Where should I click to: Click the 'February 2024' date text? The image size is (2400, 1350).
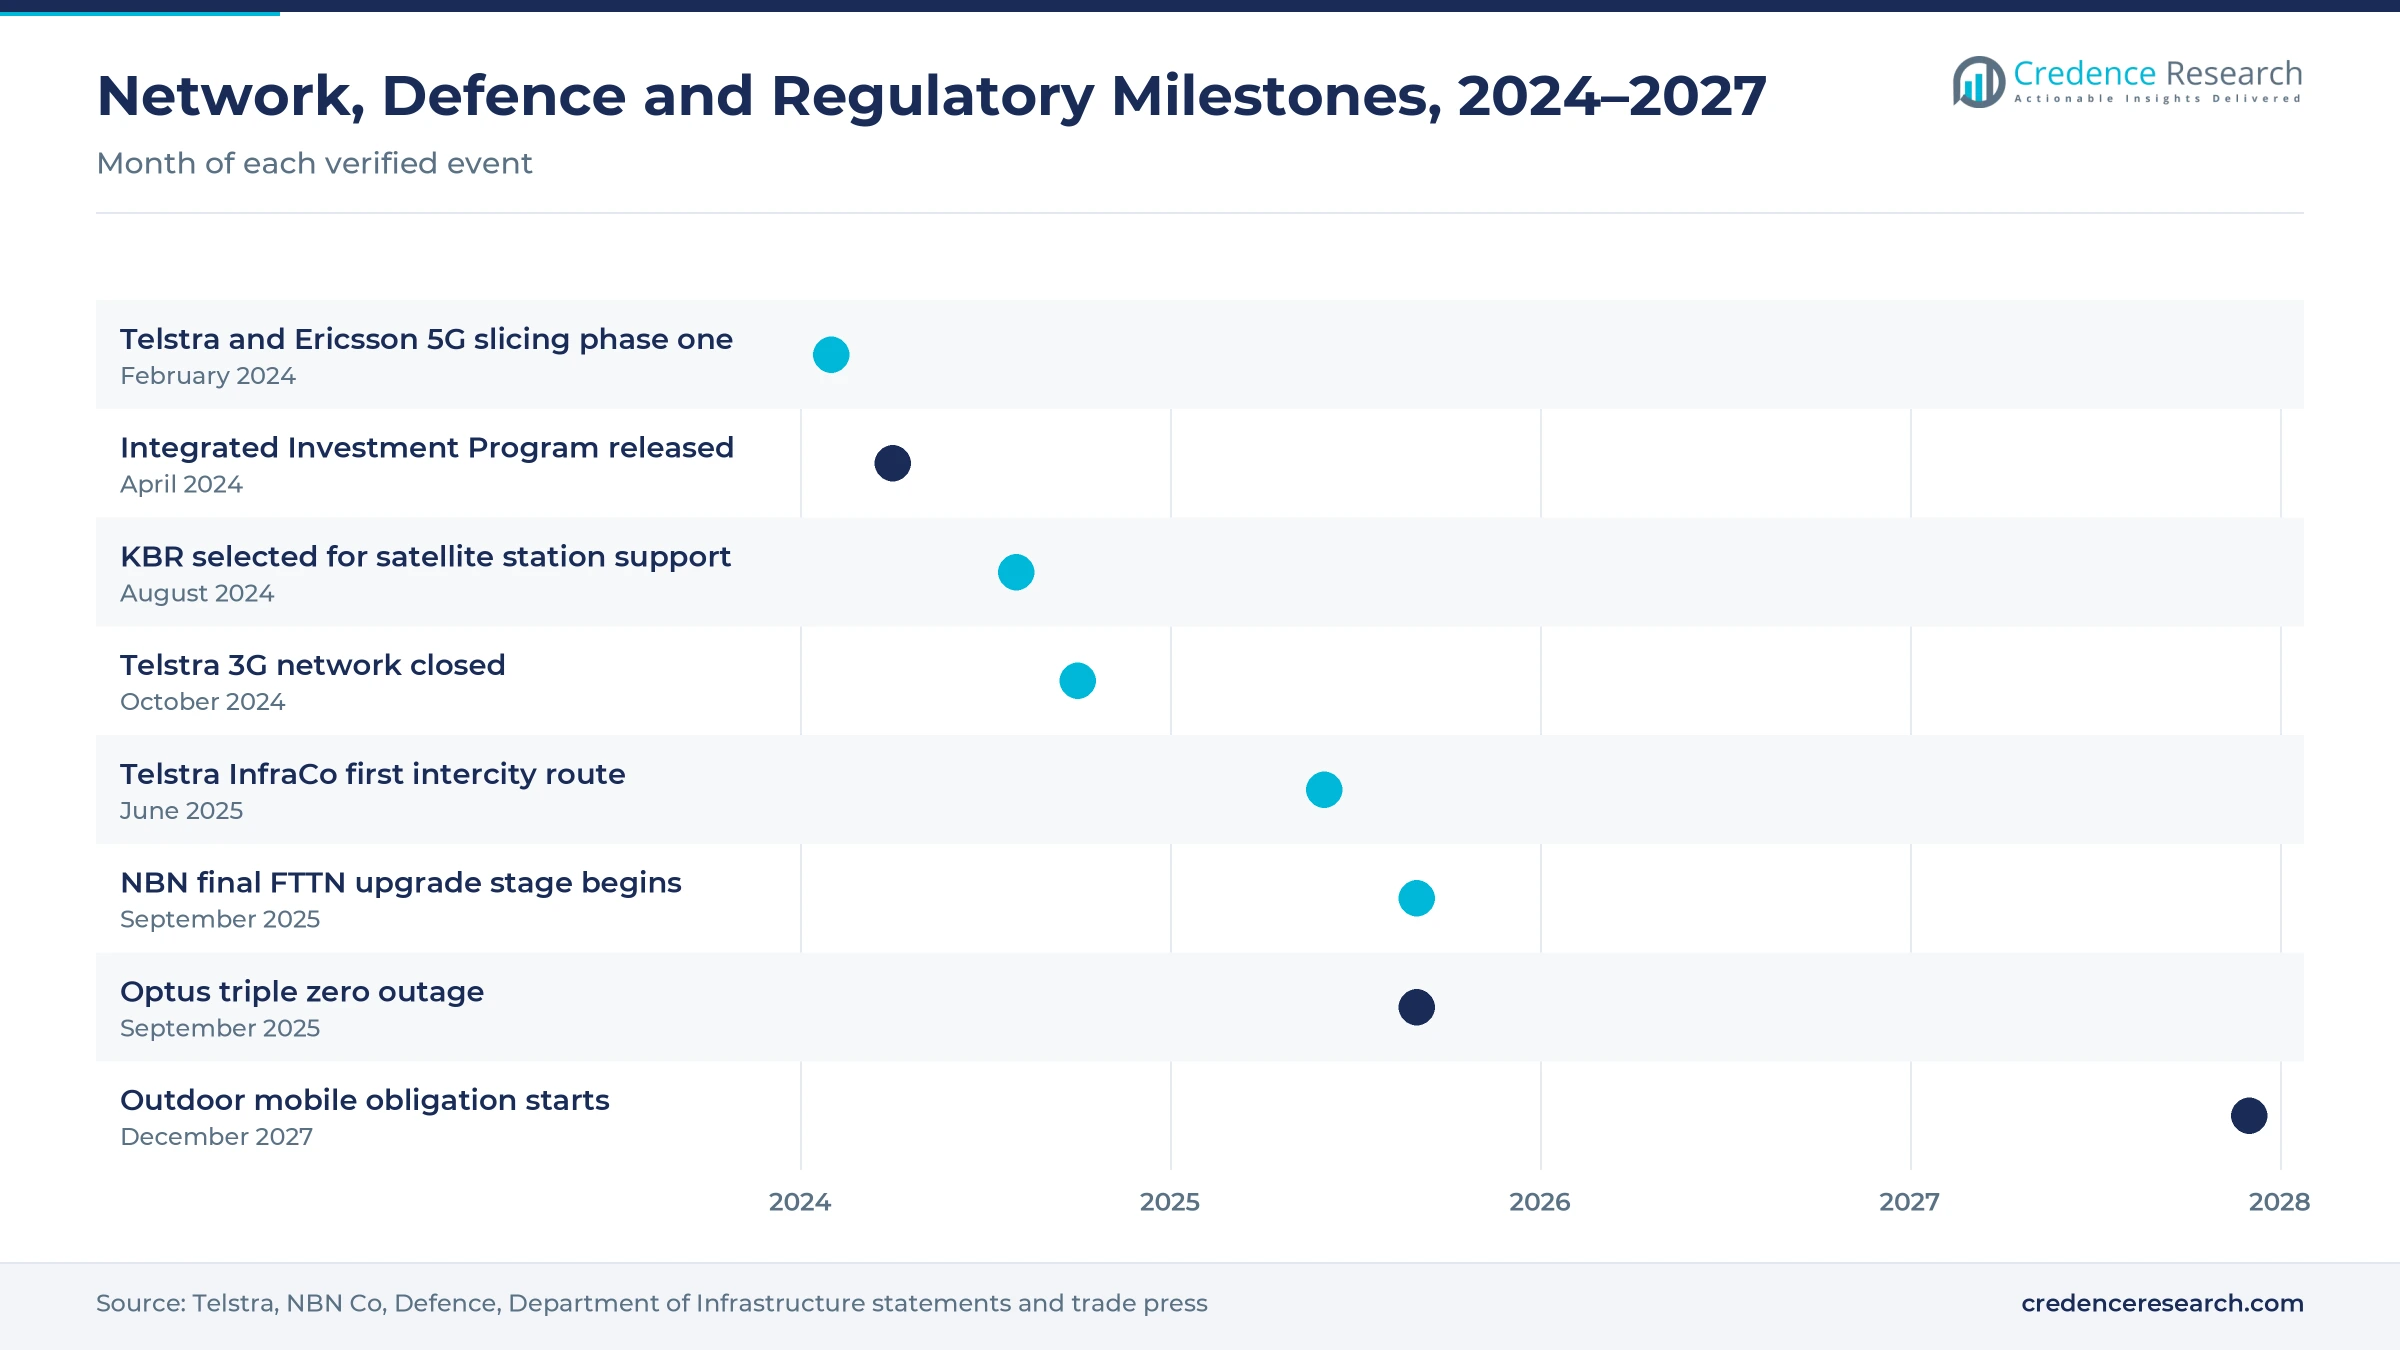(x=208, y=376)
